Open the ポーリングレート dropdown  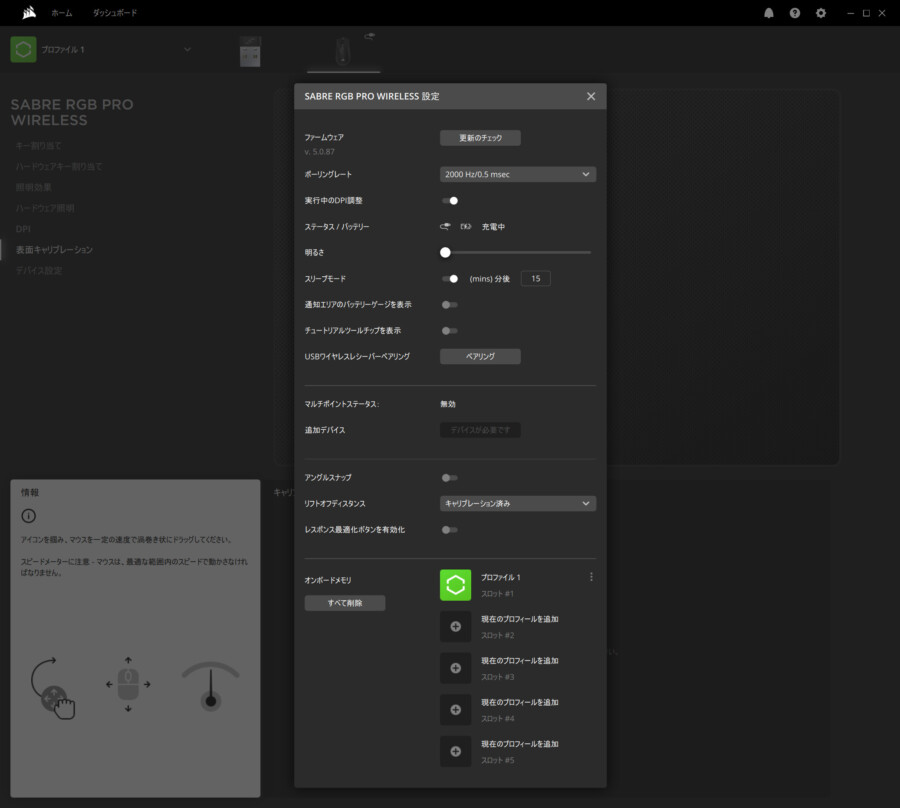[x=517, y=174]
